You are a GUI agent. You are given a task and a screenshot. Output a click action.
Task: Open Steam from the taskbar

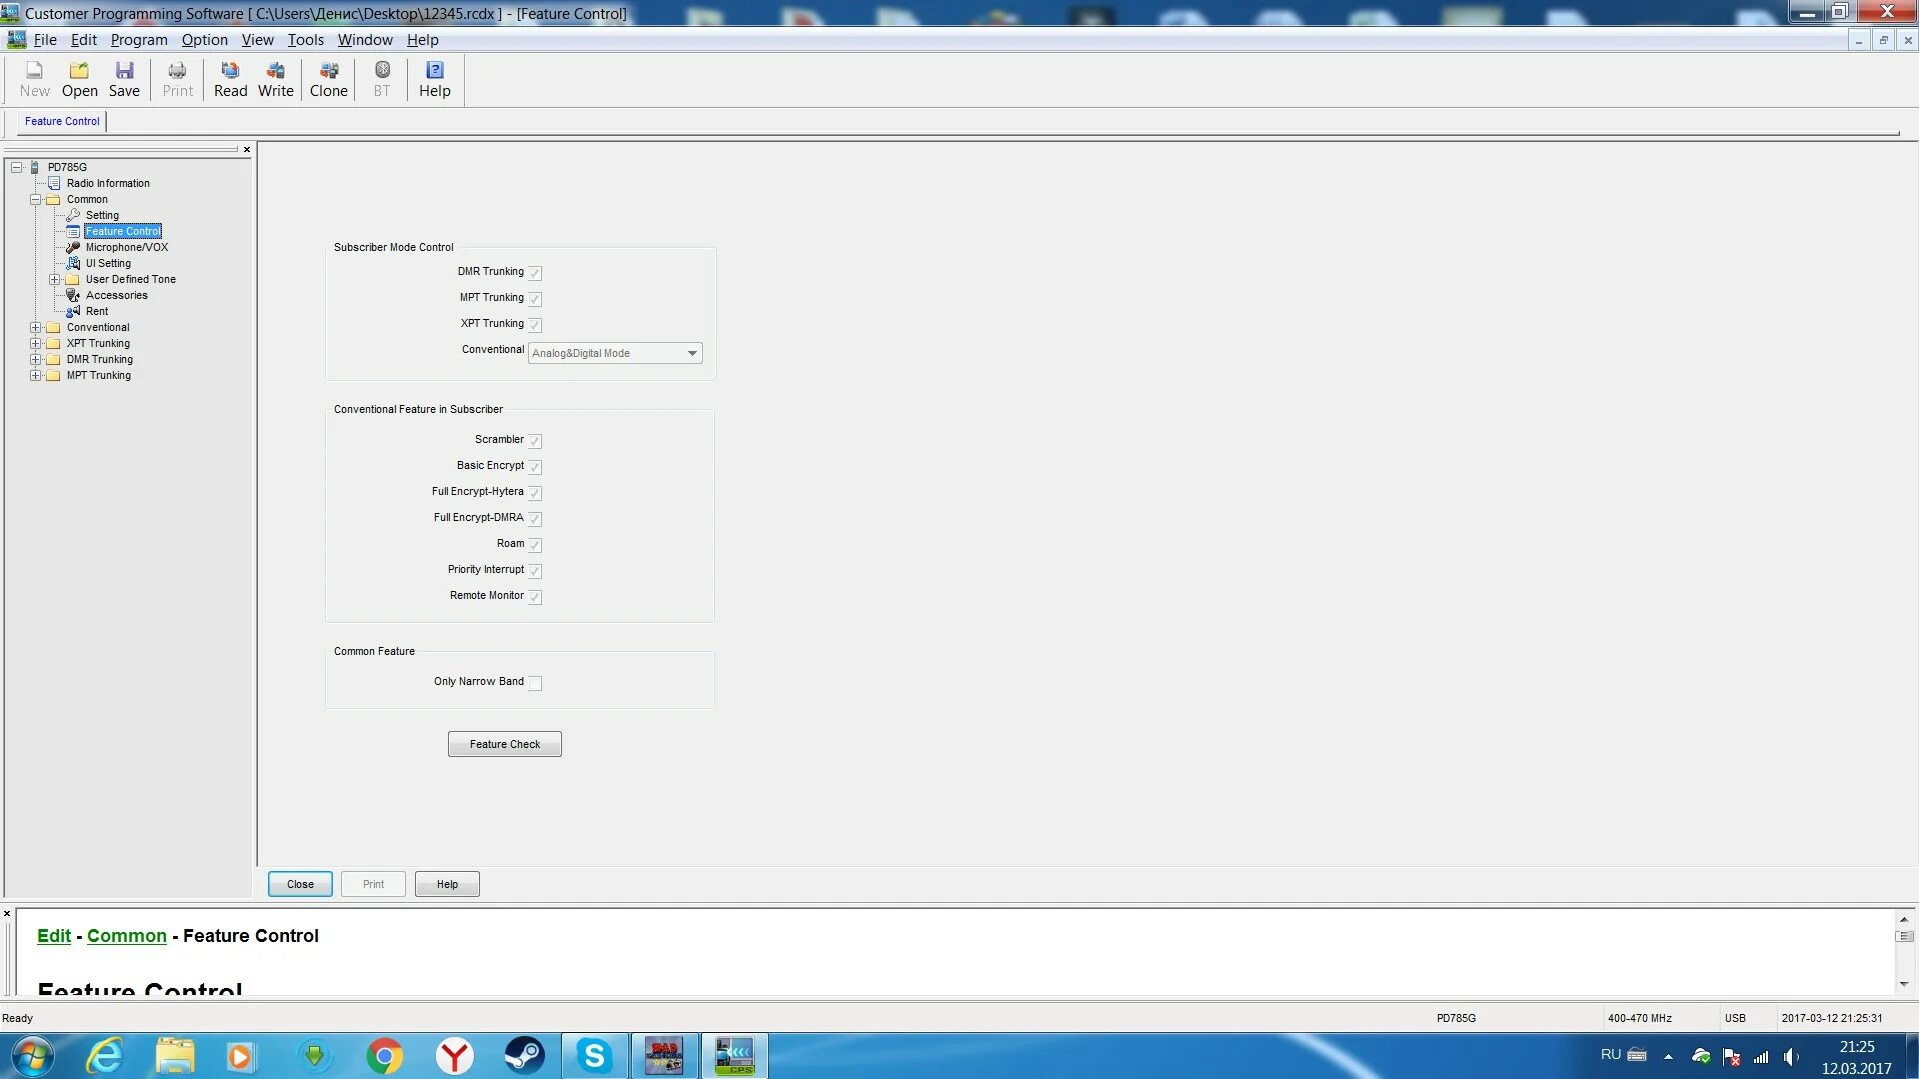(x=524, y=1056)
